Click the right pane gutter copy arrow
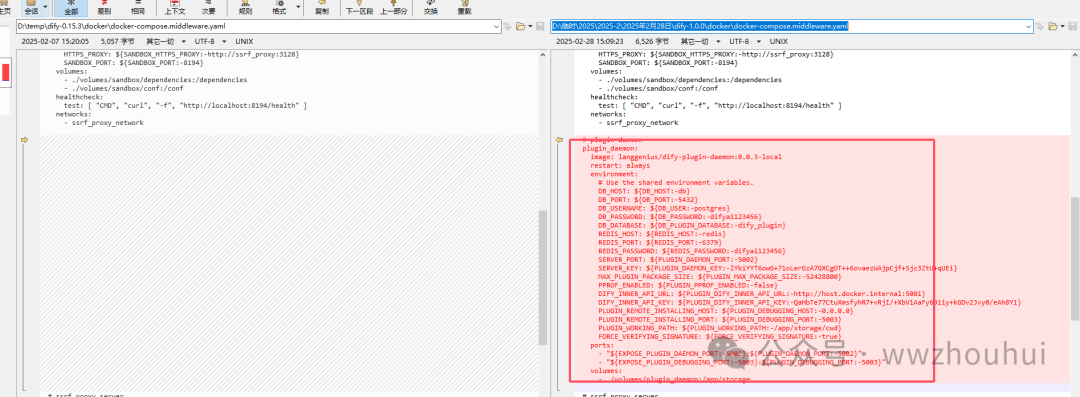The image size is (1080, 397). click(559, 140)
